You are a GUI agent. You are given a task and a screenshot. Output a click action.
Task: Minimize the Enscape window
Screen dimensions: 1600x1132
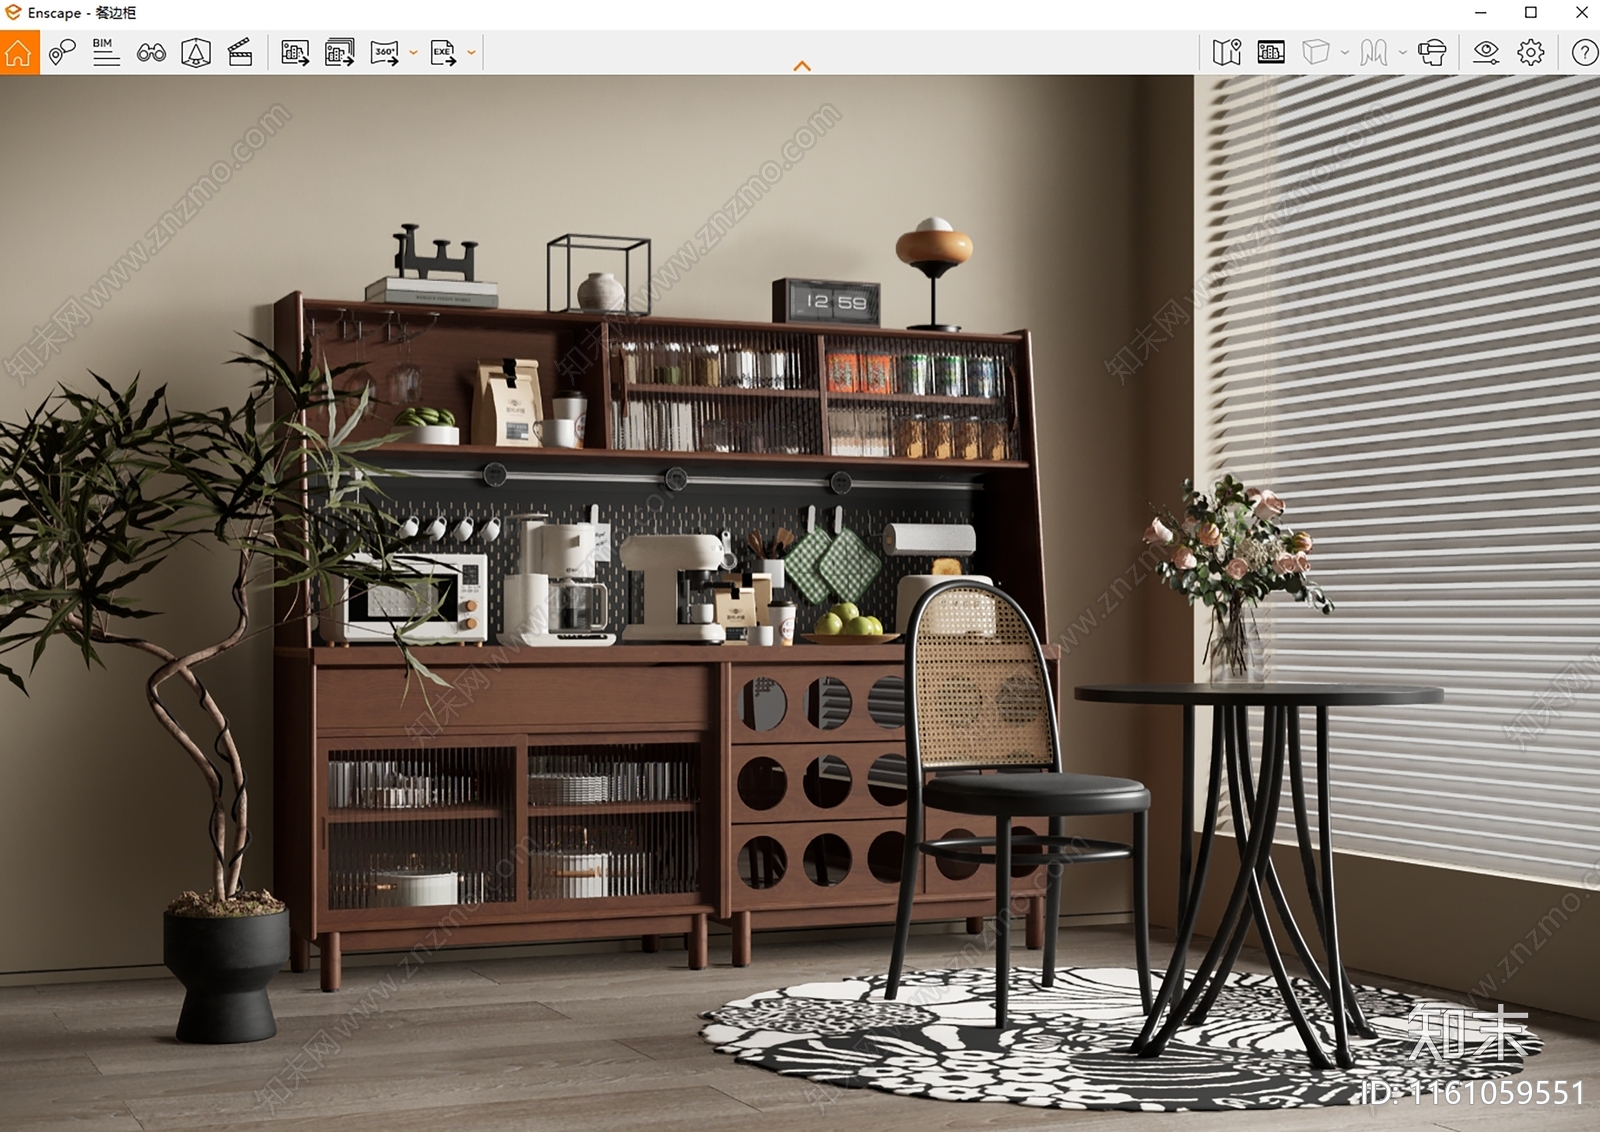pos(1481,13)
